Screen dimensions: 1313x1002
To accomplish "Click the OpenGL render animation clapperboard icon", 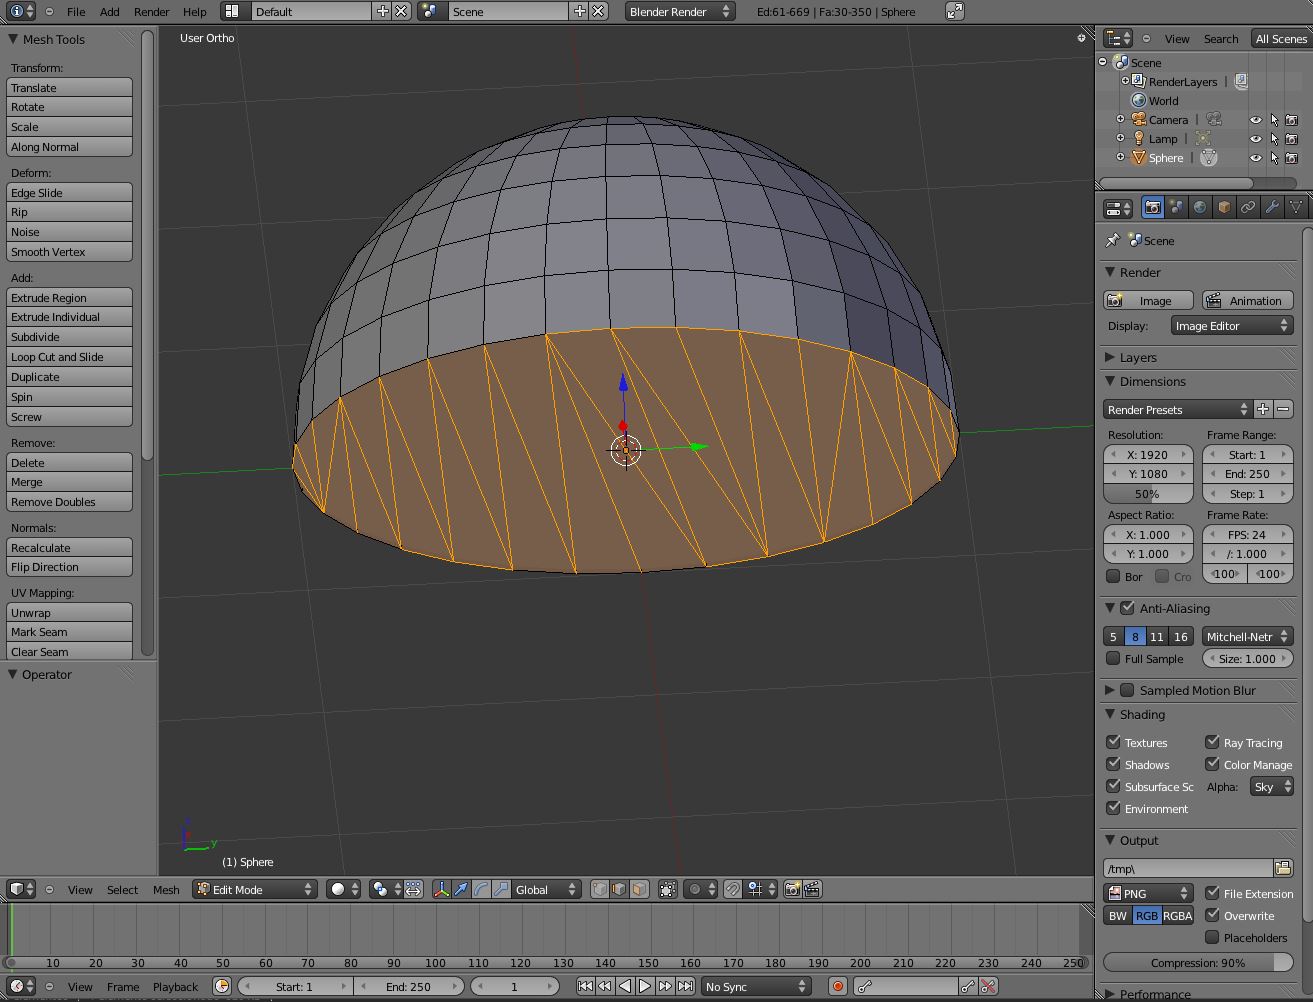I will pyautogui.click(x=812, y=889).
